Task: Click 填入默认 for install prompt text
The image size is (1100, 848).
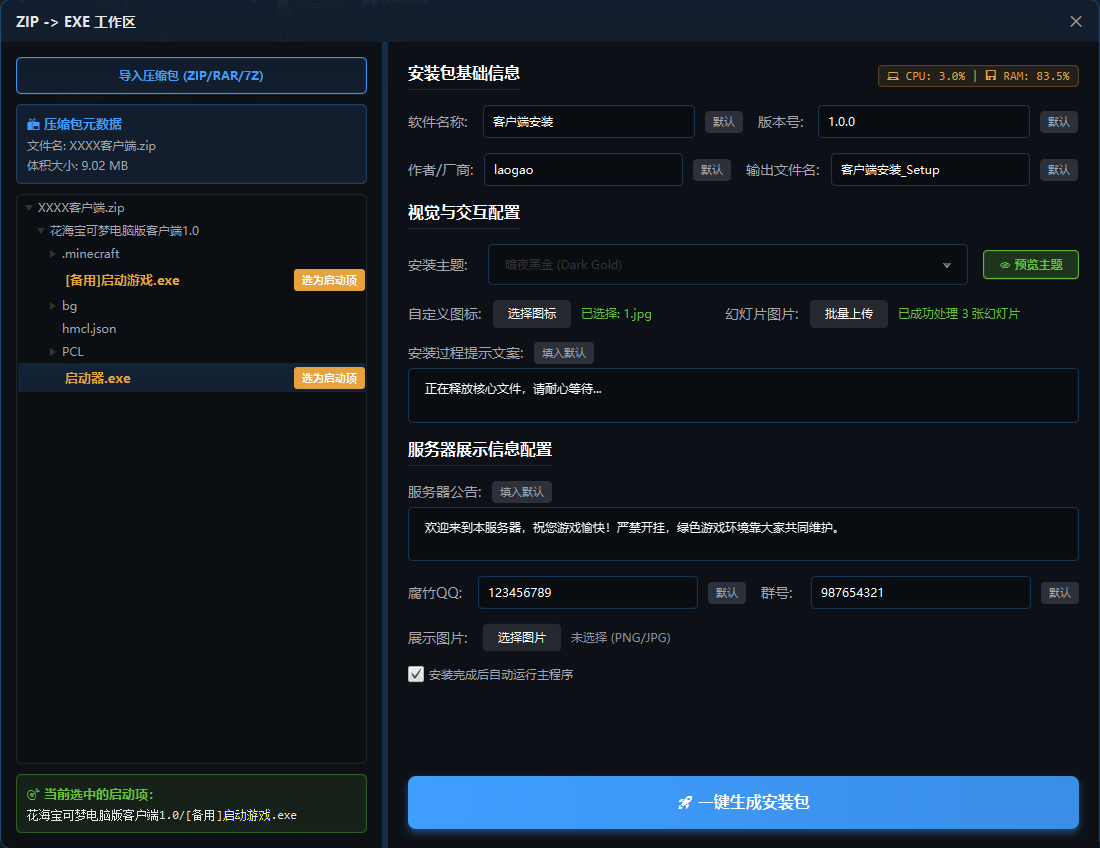Action: coord(564,353)
